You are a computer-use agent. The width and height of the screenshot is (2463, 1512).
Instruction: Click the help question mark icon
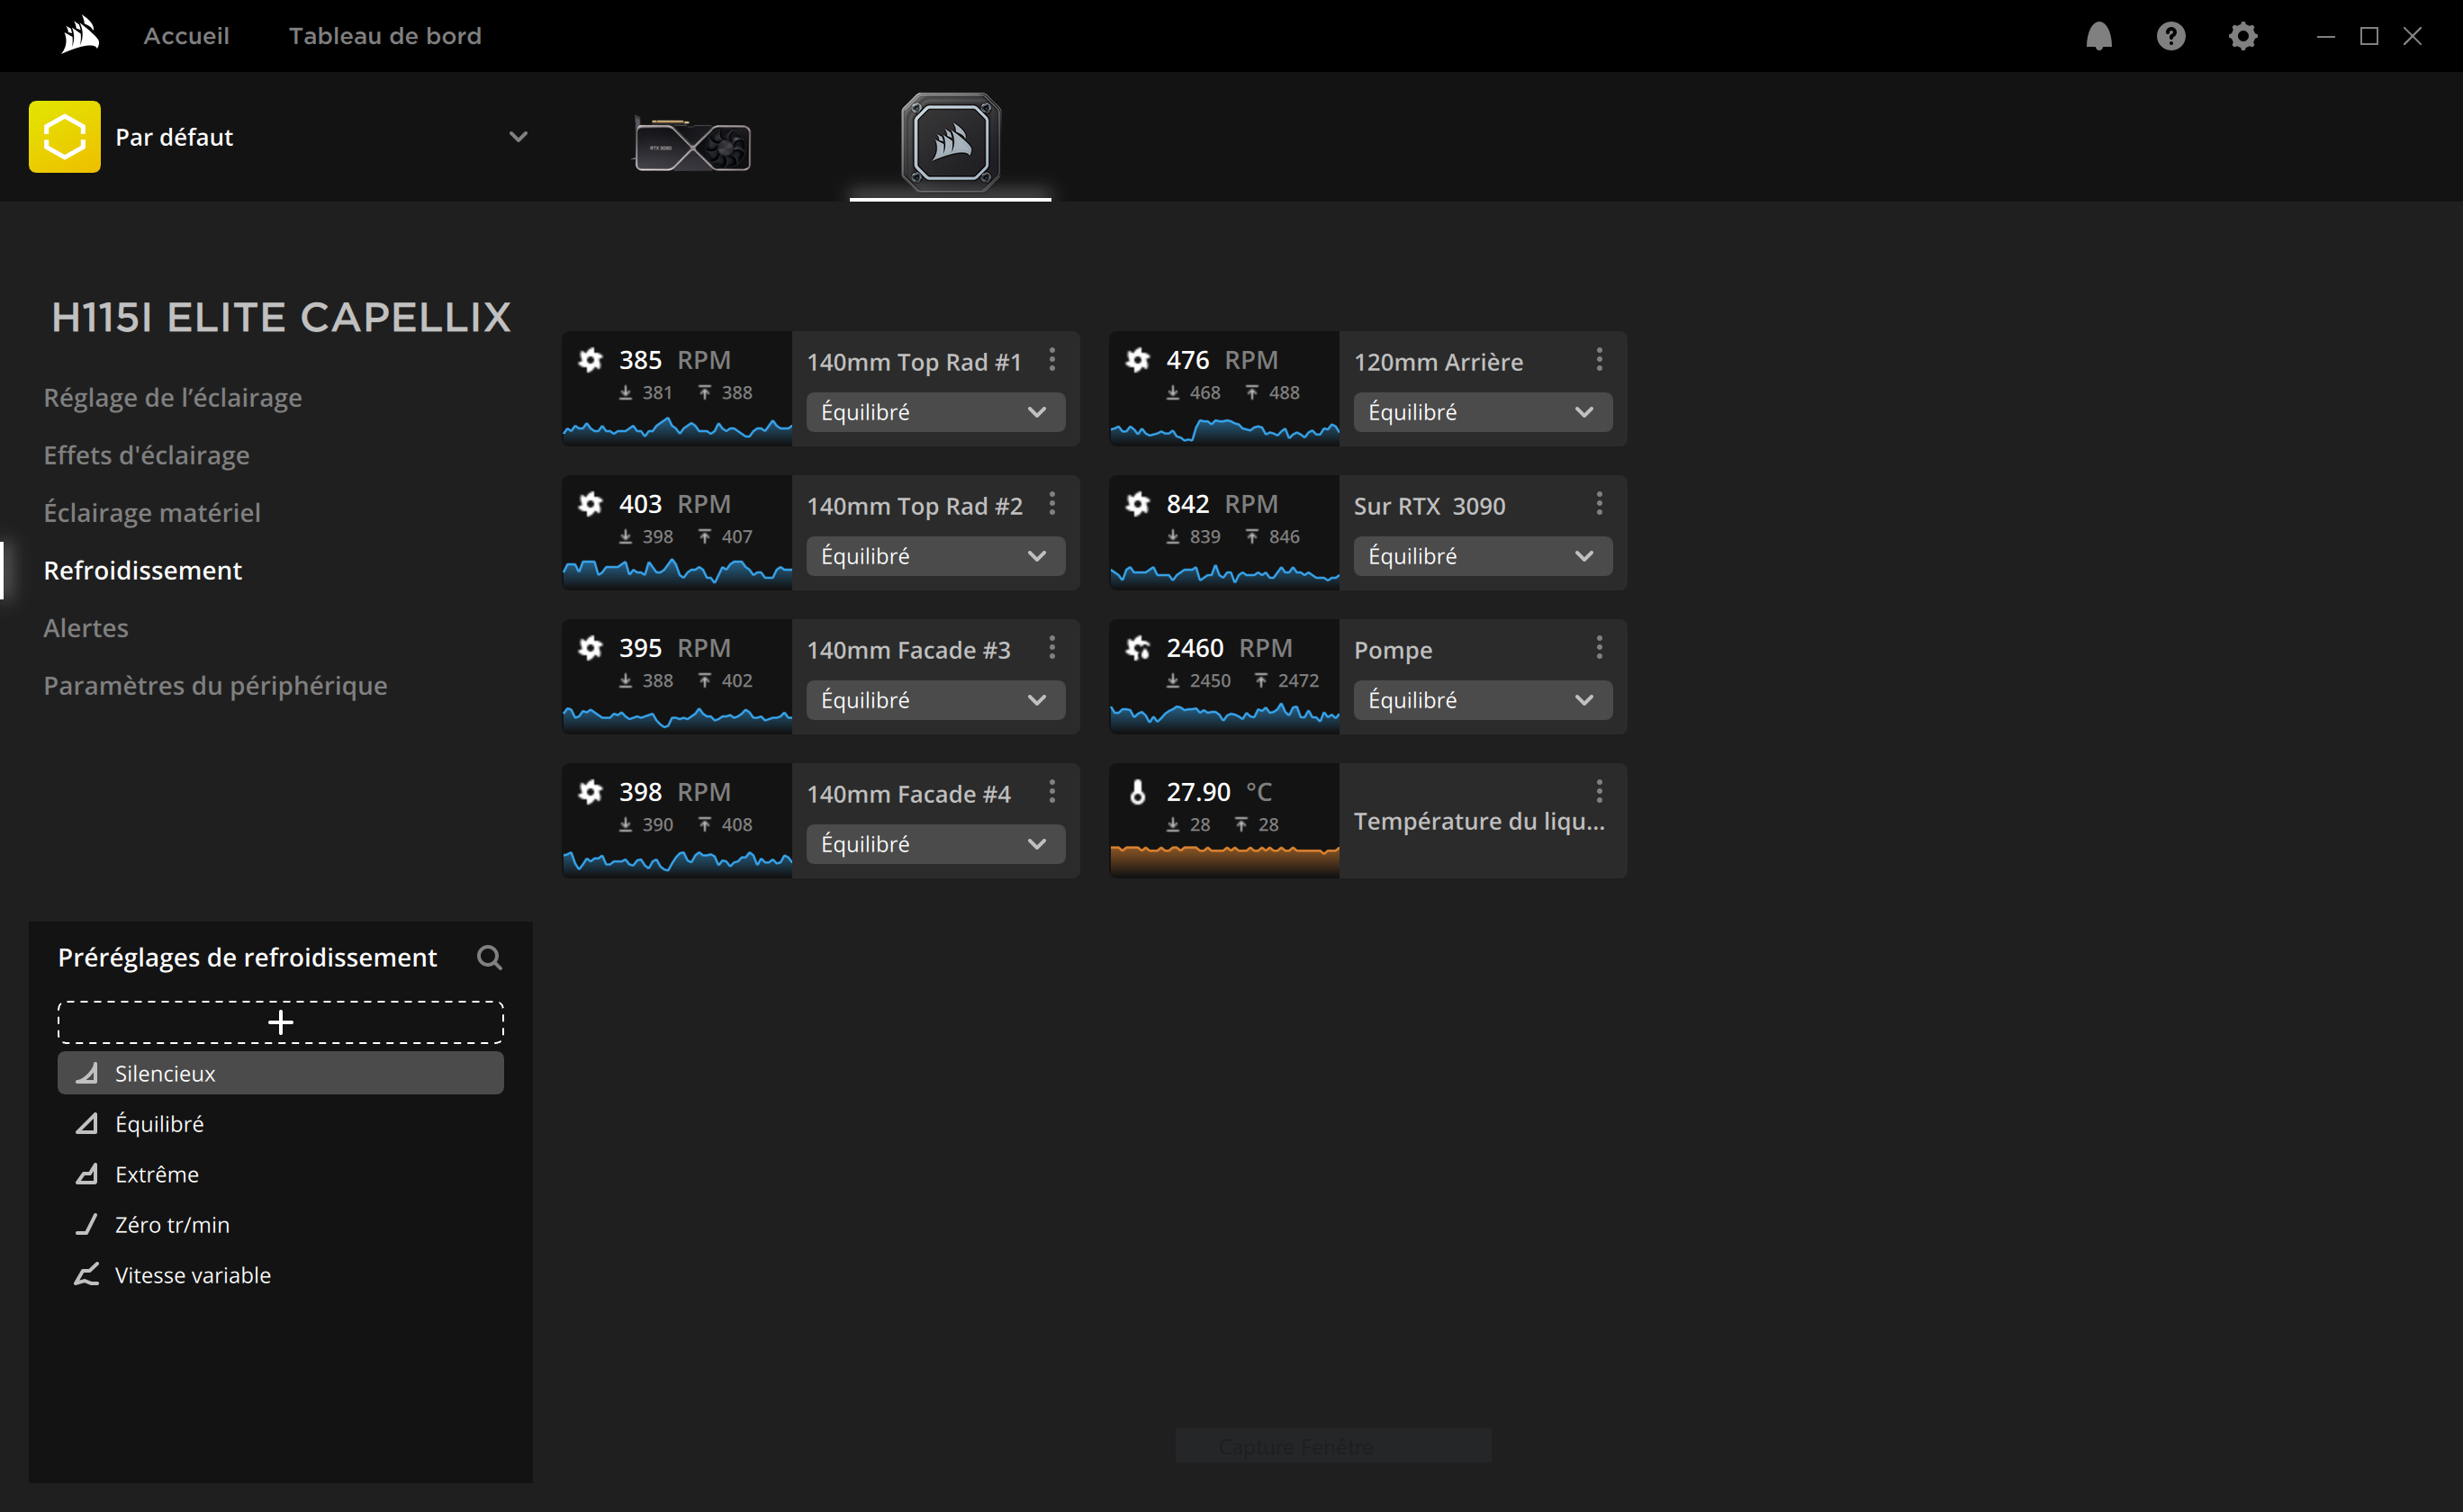(x=2170, y=36)
